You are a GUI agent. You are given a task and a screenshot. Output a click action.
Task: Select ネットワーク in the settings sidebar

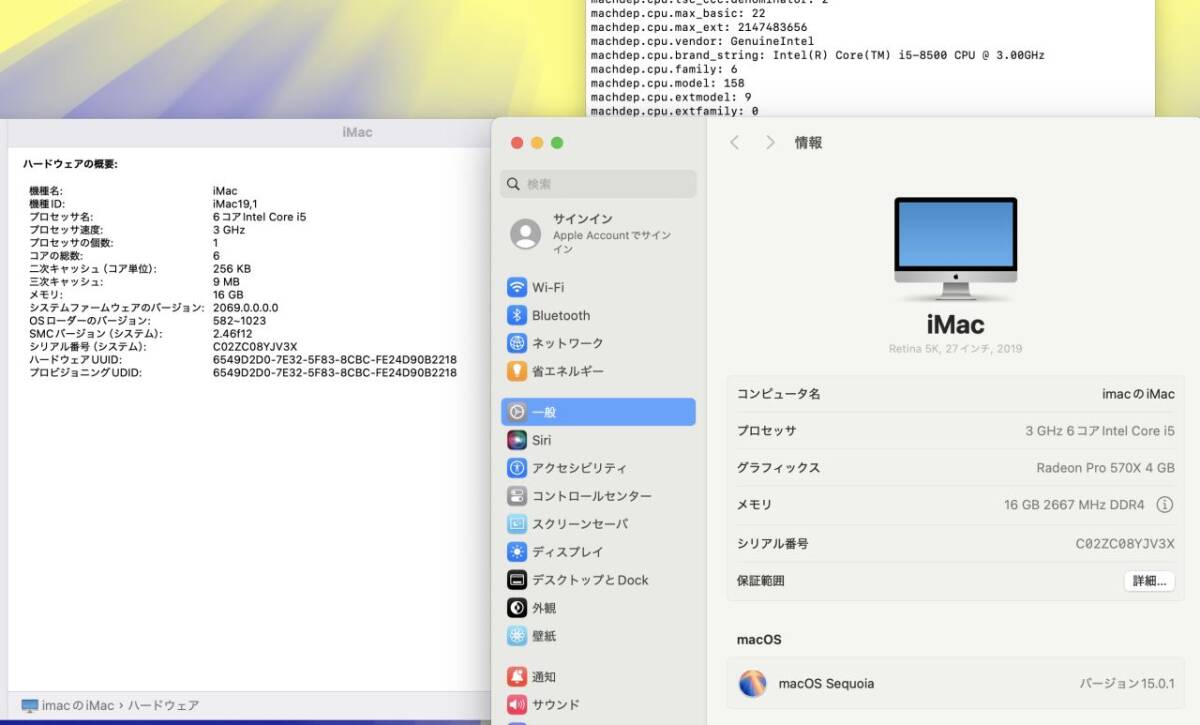pos(598,343)
